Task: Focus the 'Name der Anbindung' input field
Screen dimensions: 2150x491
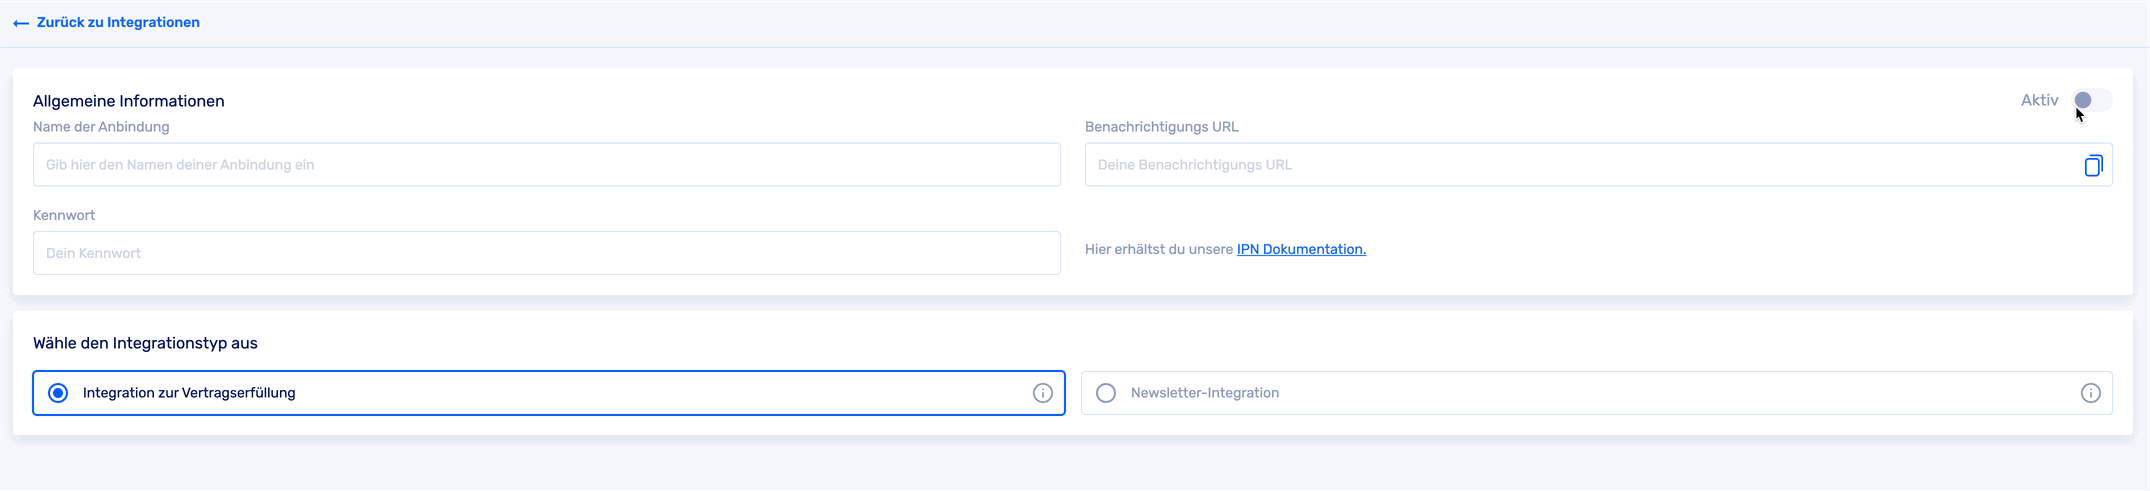Action: pyautogui.click(x=546, y=165)
